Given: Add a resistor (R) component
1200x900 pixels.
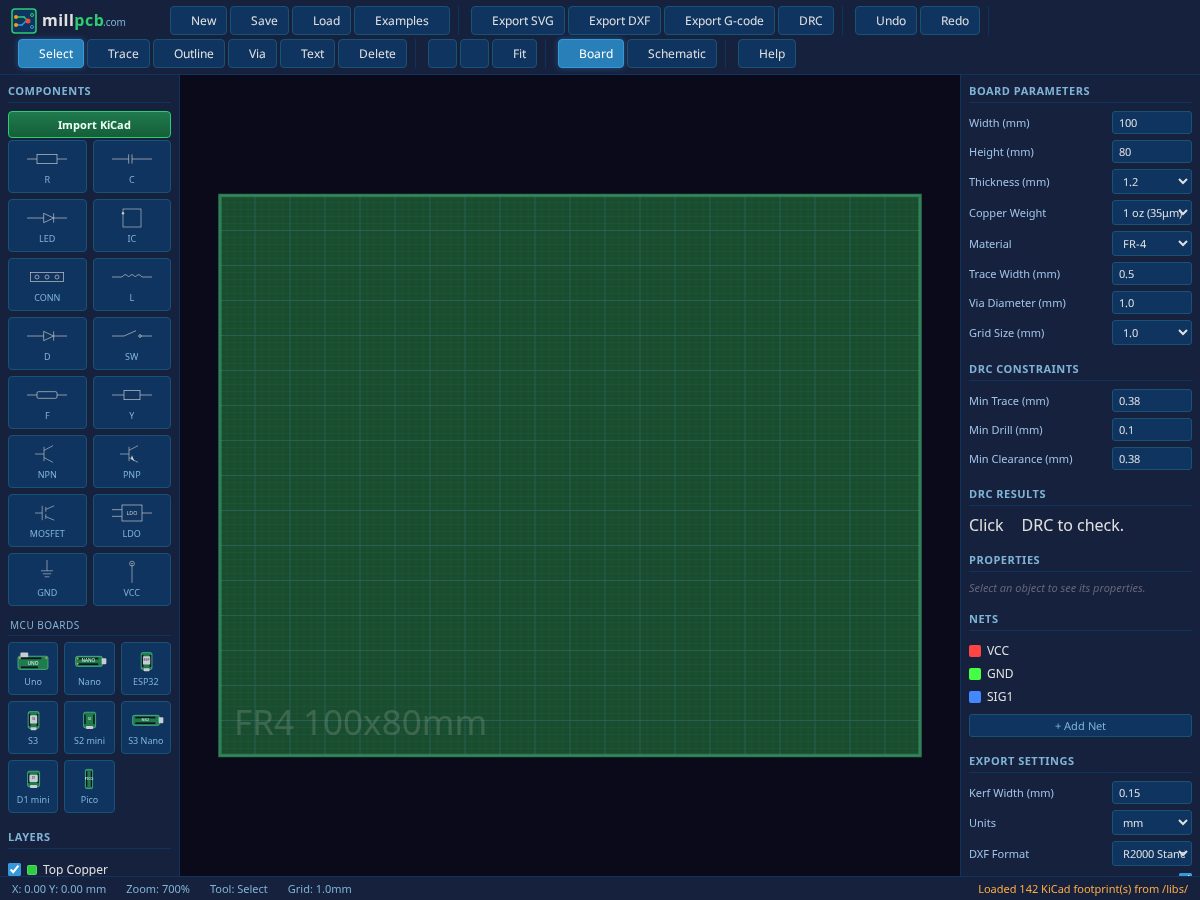Looking at the screenshot, I should pos(47,166).
